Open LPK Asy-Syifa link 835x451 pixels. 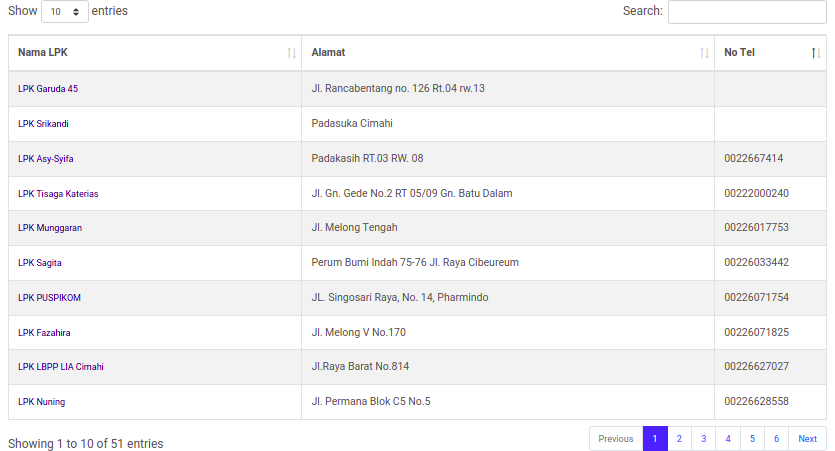pos(46,159)
